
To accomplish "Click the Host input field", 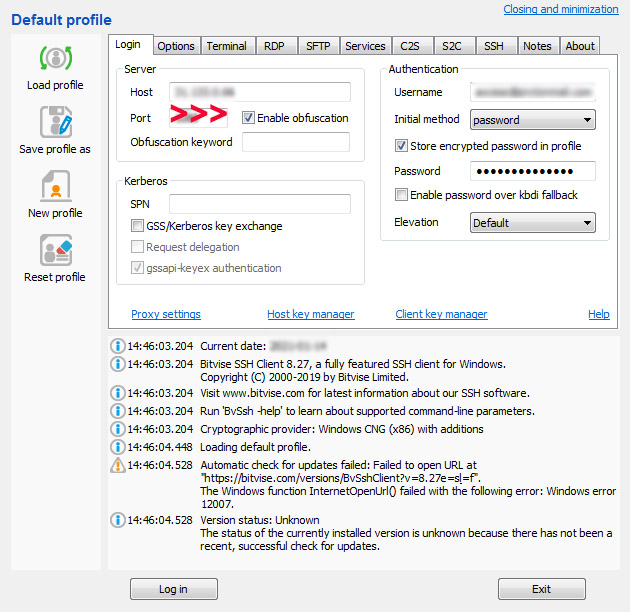I will (260, 92).
